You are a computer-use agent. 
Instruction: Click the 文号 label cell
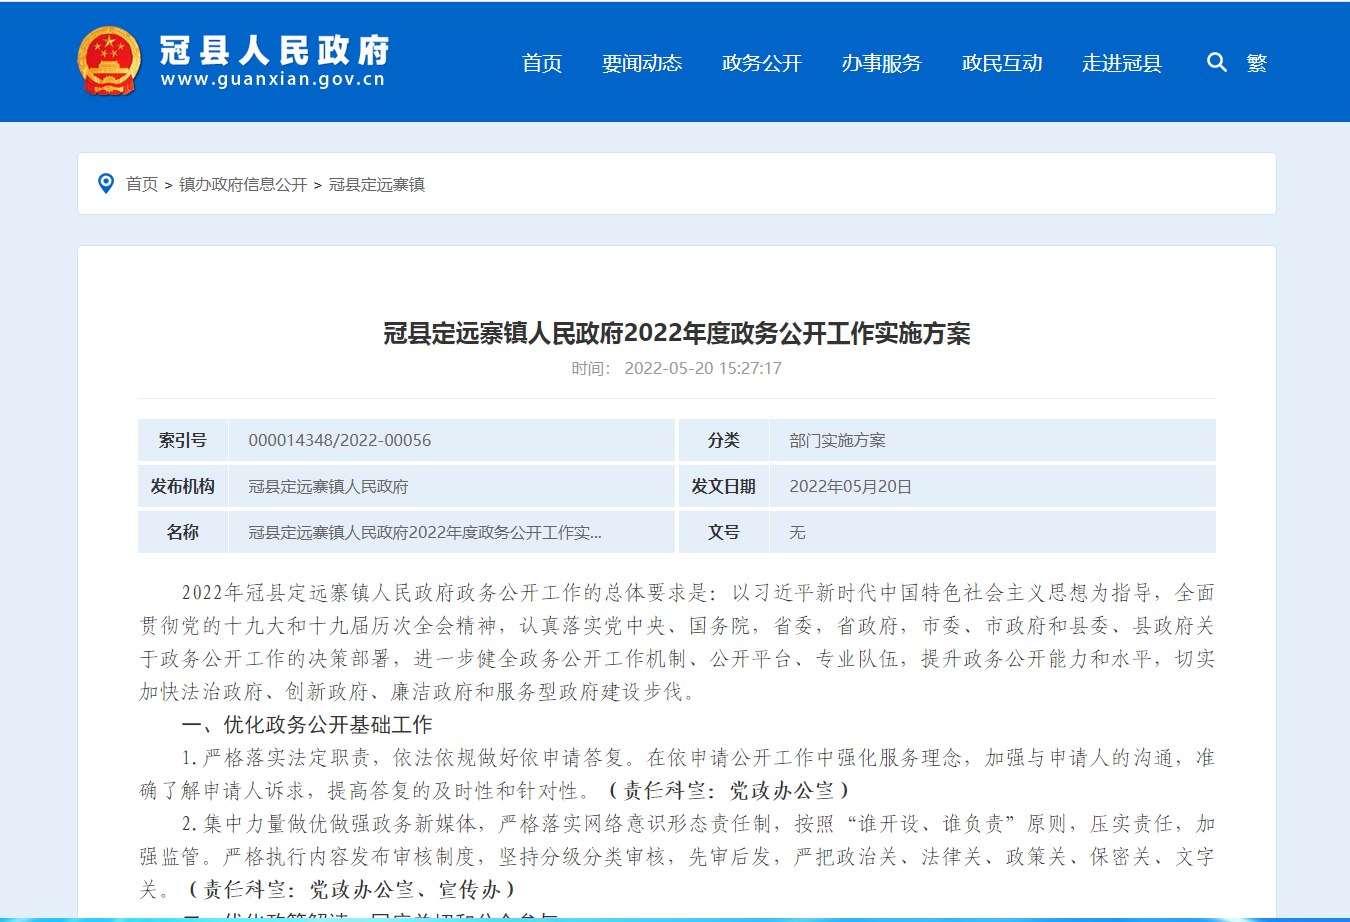pos(724,532)
